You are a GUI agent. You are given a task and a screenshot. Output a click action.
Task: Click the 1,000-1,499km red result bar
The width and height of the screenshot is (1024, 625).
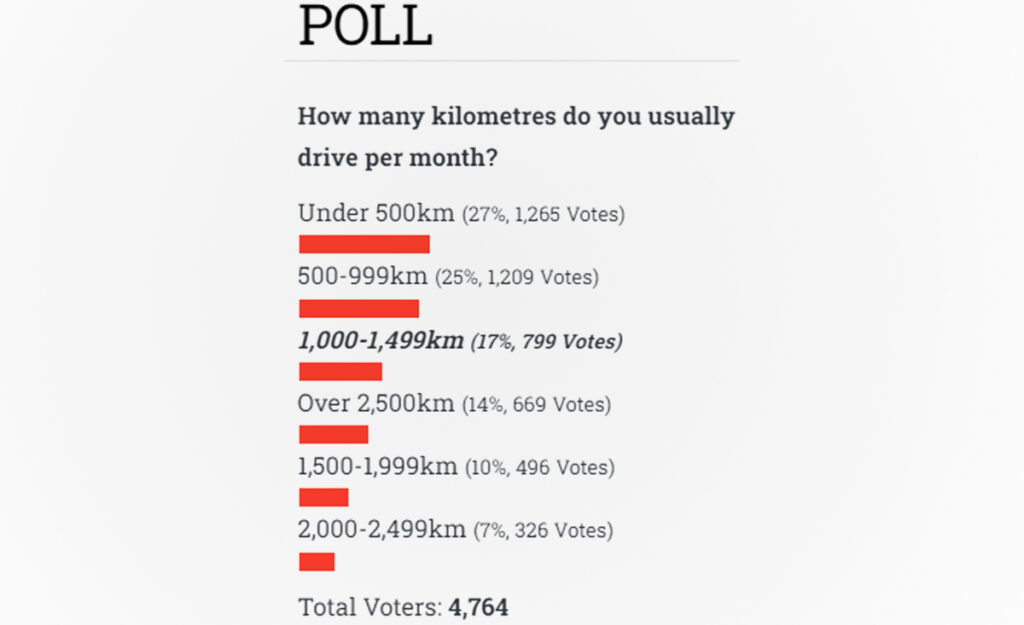coord(340,372)
